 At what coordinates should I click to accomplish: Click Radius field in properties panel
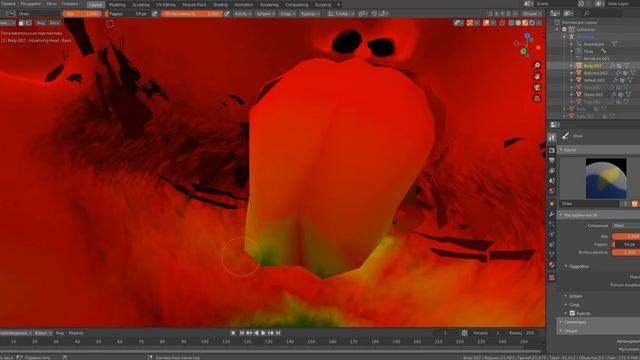pos(626,244)
